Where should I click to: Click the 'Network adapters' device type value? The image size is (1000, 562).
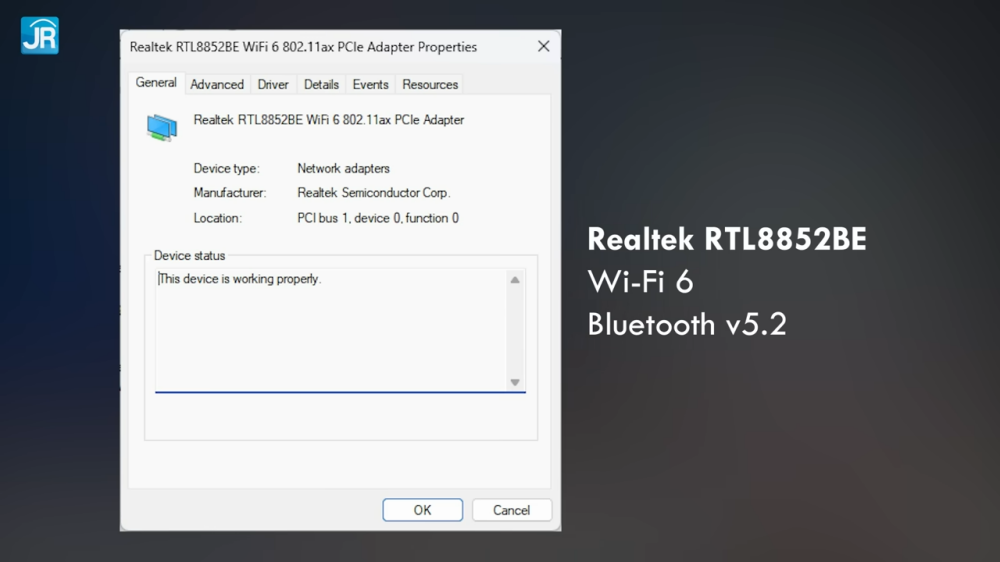click(343, 168)
